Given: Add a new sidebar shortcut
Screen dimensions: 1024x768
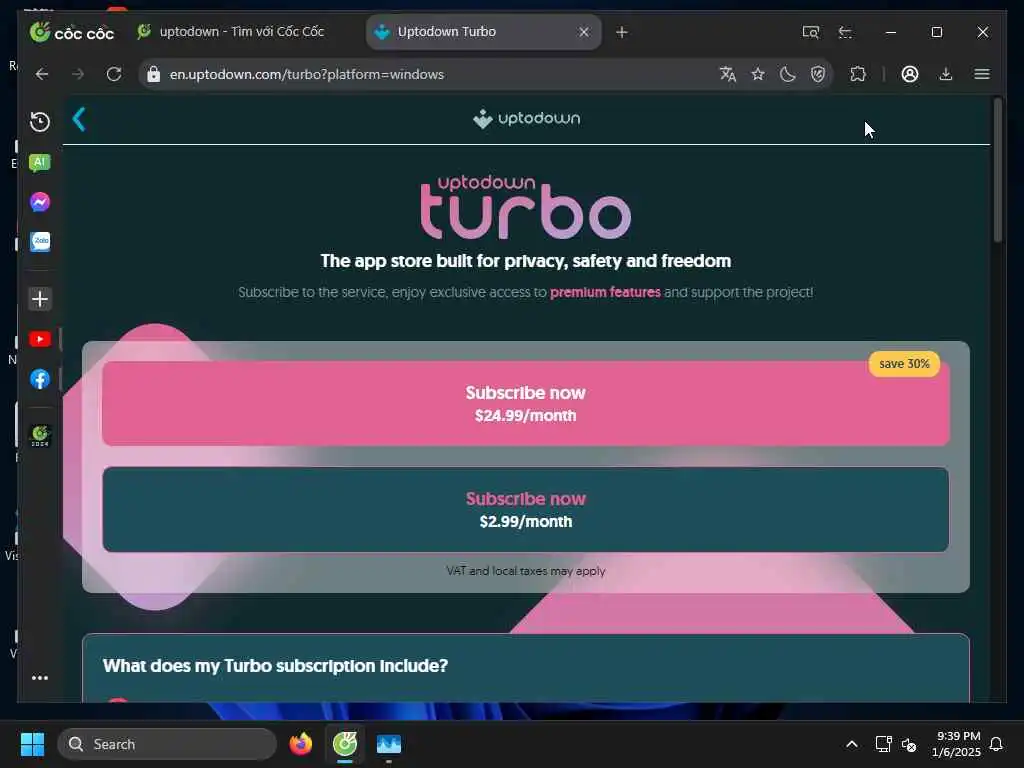Looking at the screenshot, I should [40, 299].
